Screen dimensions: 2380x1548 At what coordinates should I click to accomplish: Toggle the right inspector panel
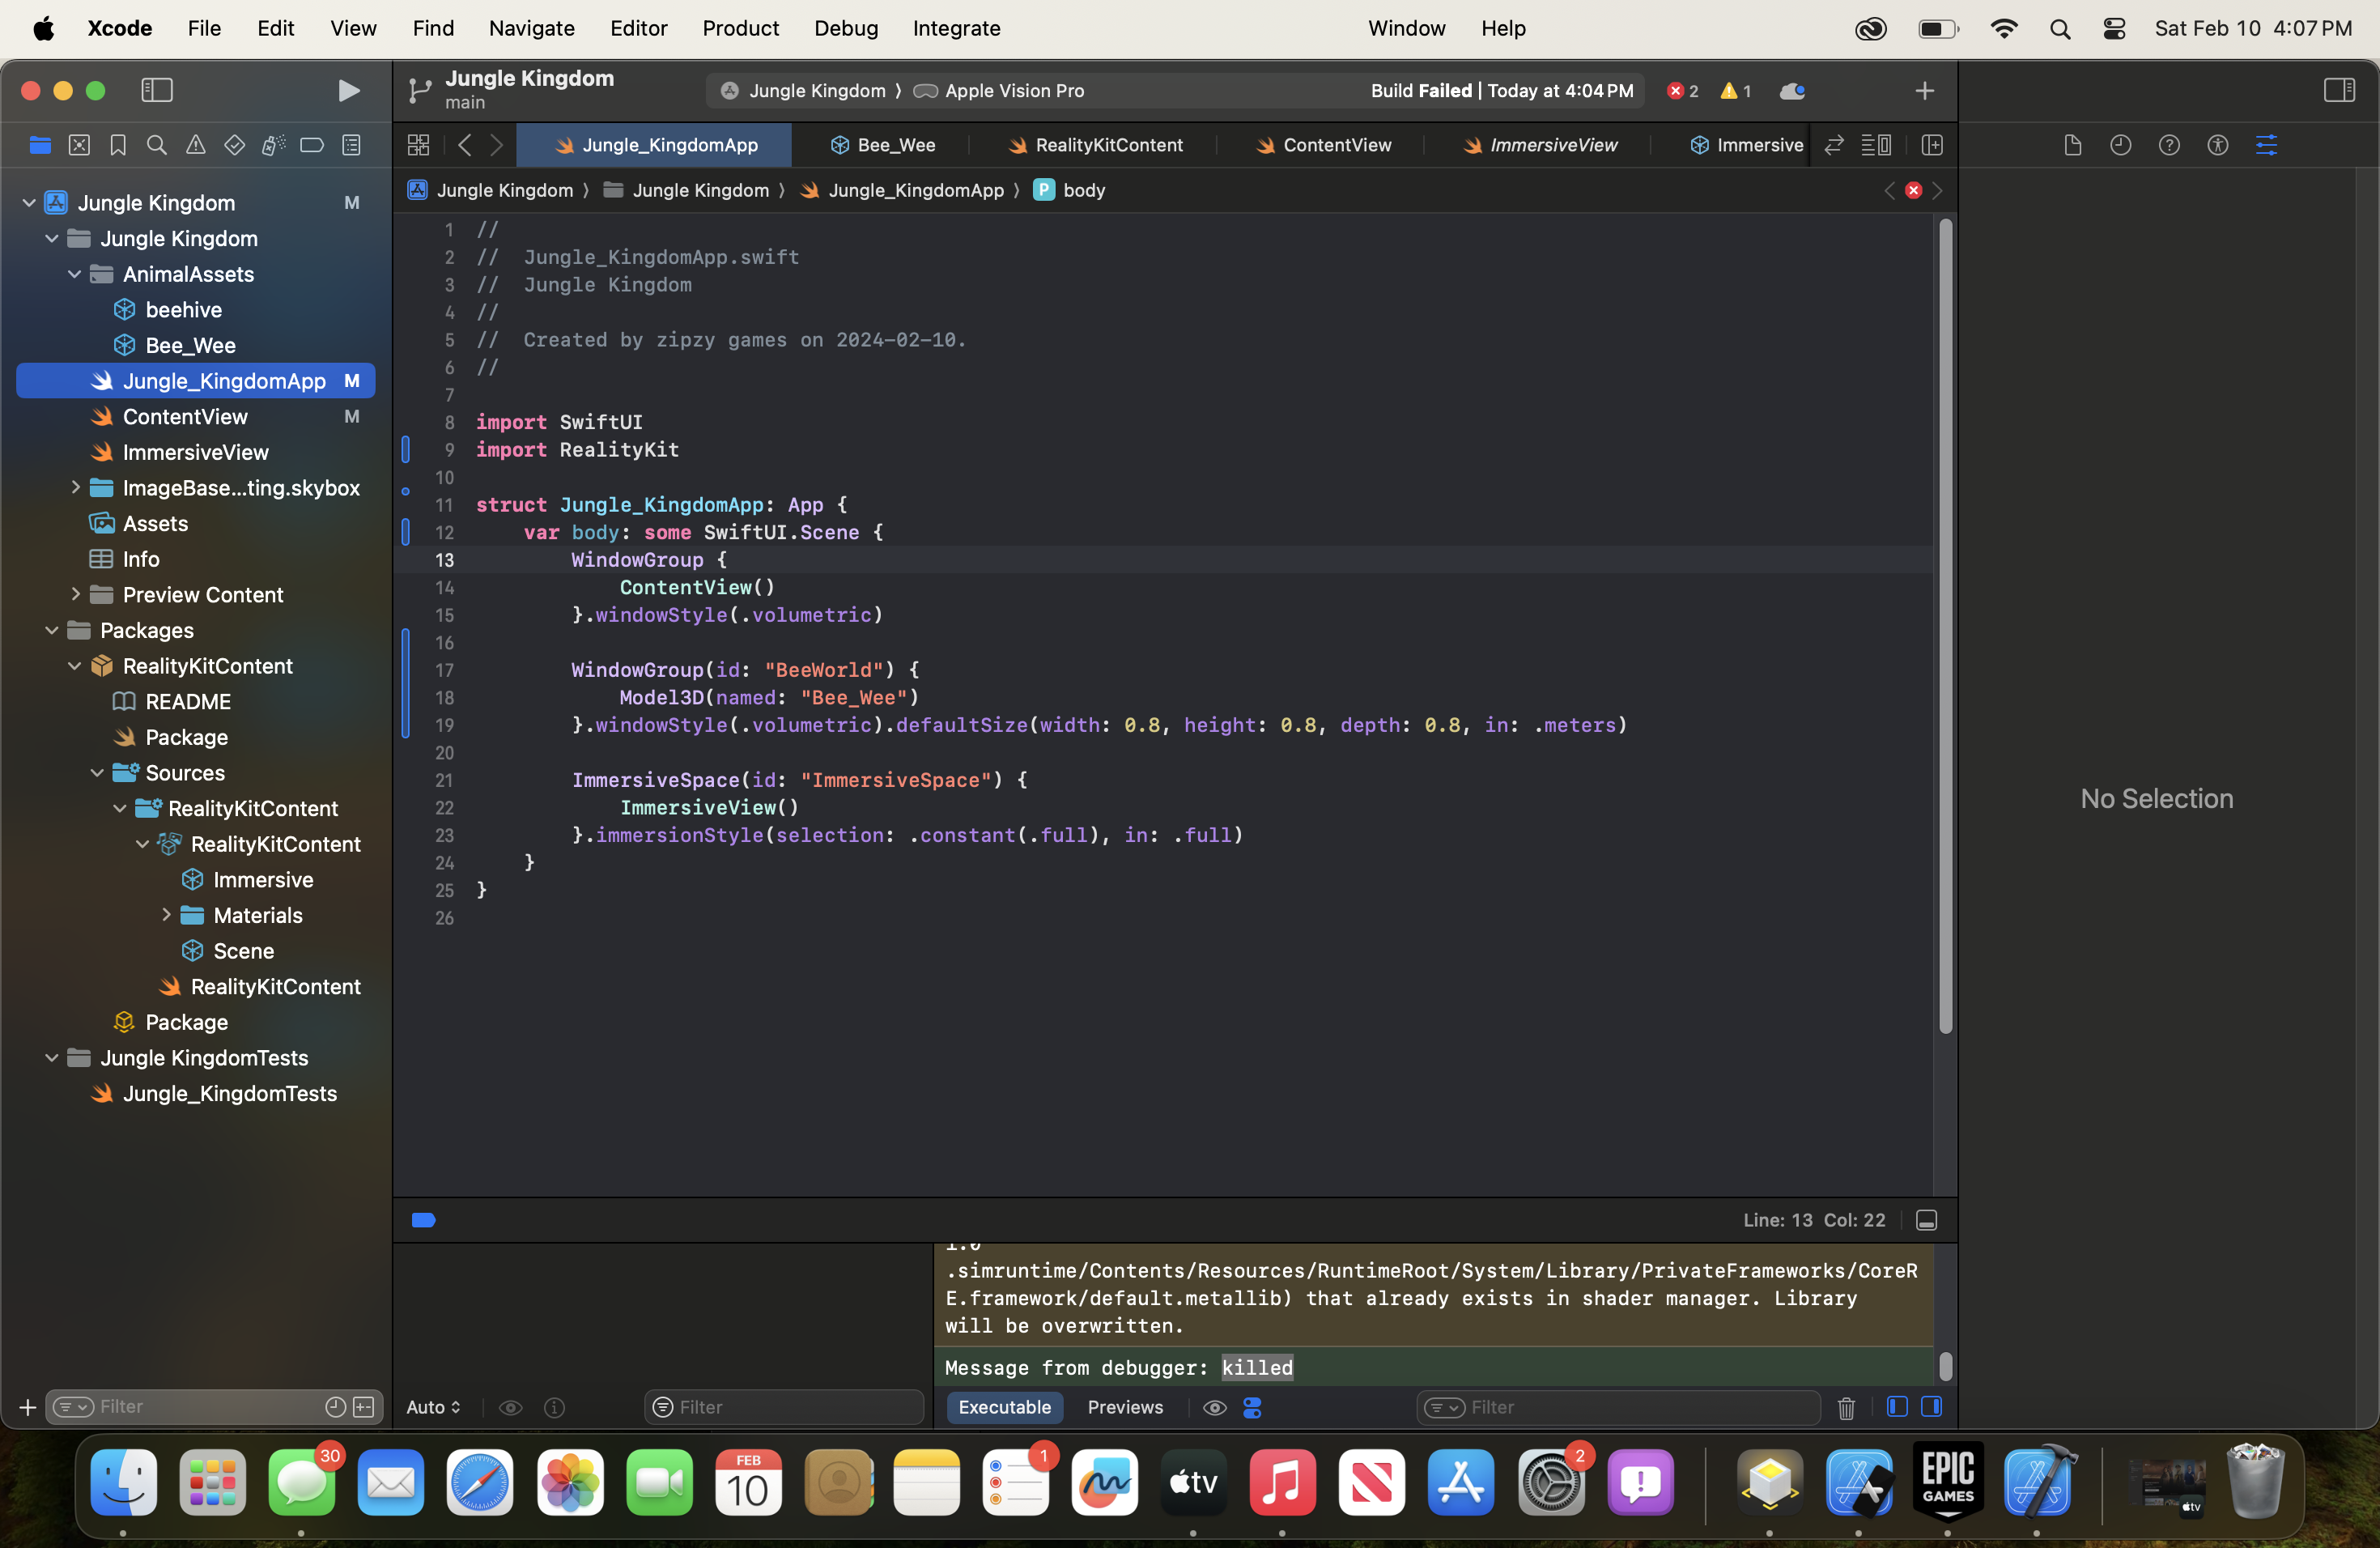2338,91
